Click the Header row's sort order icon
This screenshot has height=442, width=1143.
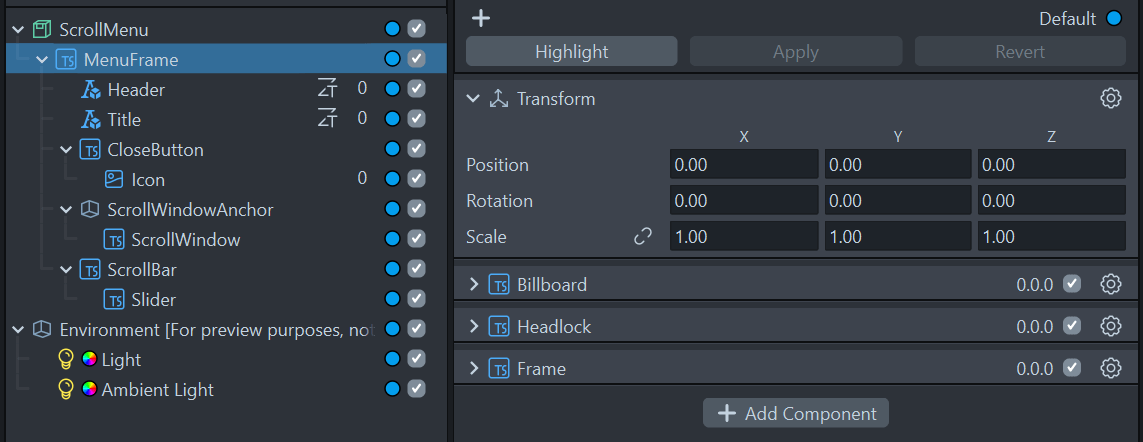point(327,90)
